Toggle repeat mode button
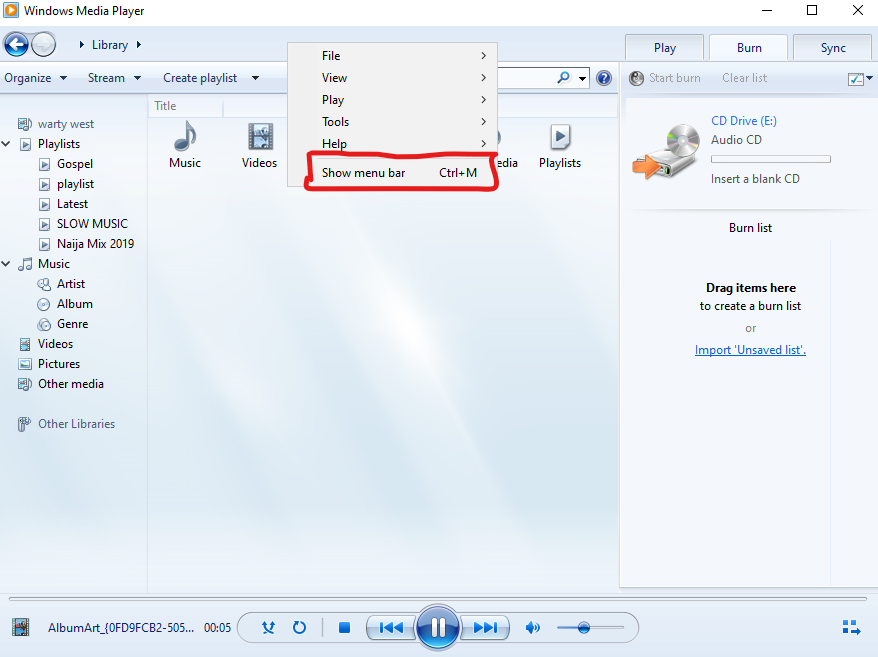Viewport: 878px width, 657px height. coord(300,627)
